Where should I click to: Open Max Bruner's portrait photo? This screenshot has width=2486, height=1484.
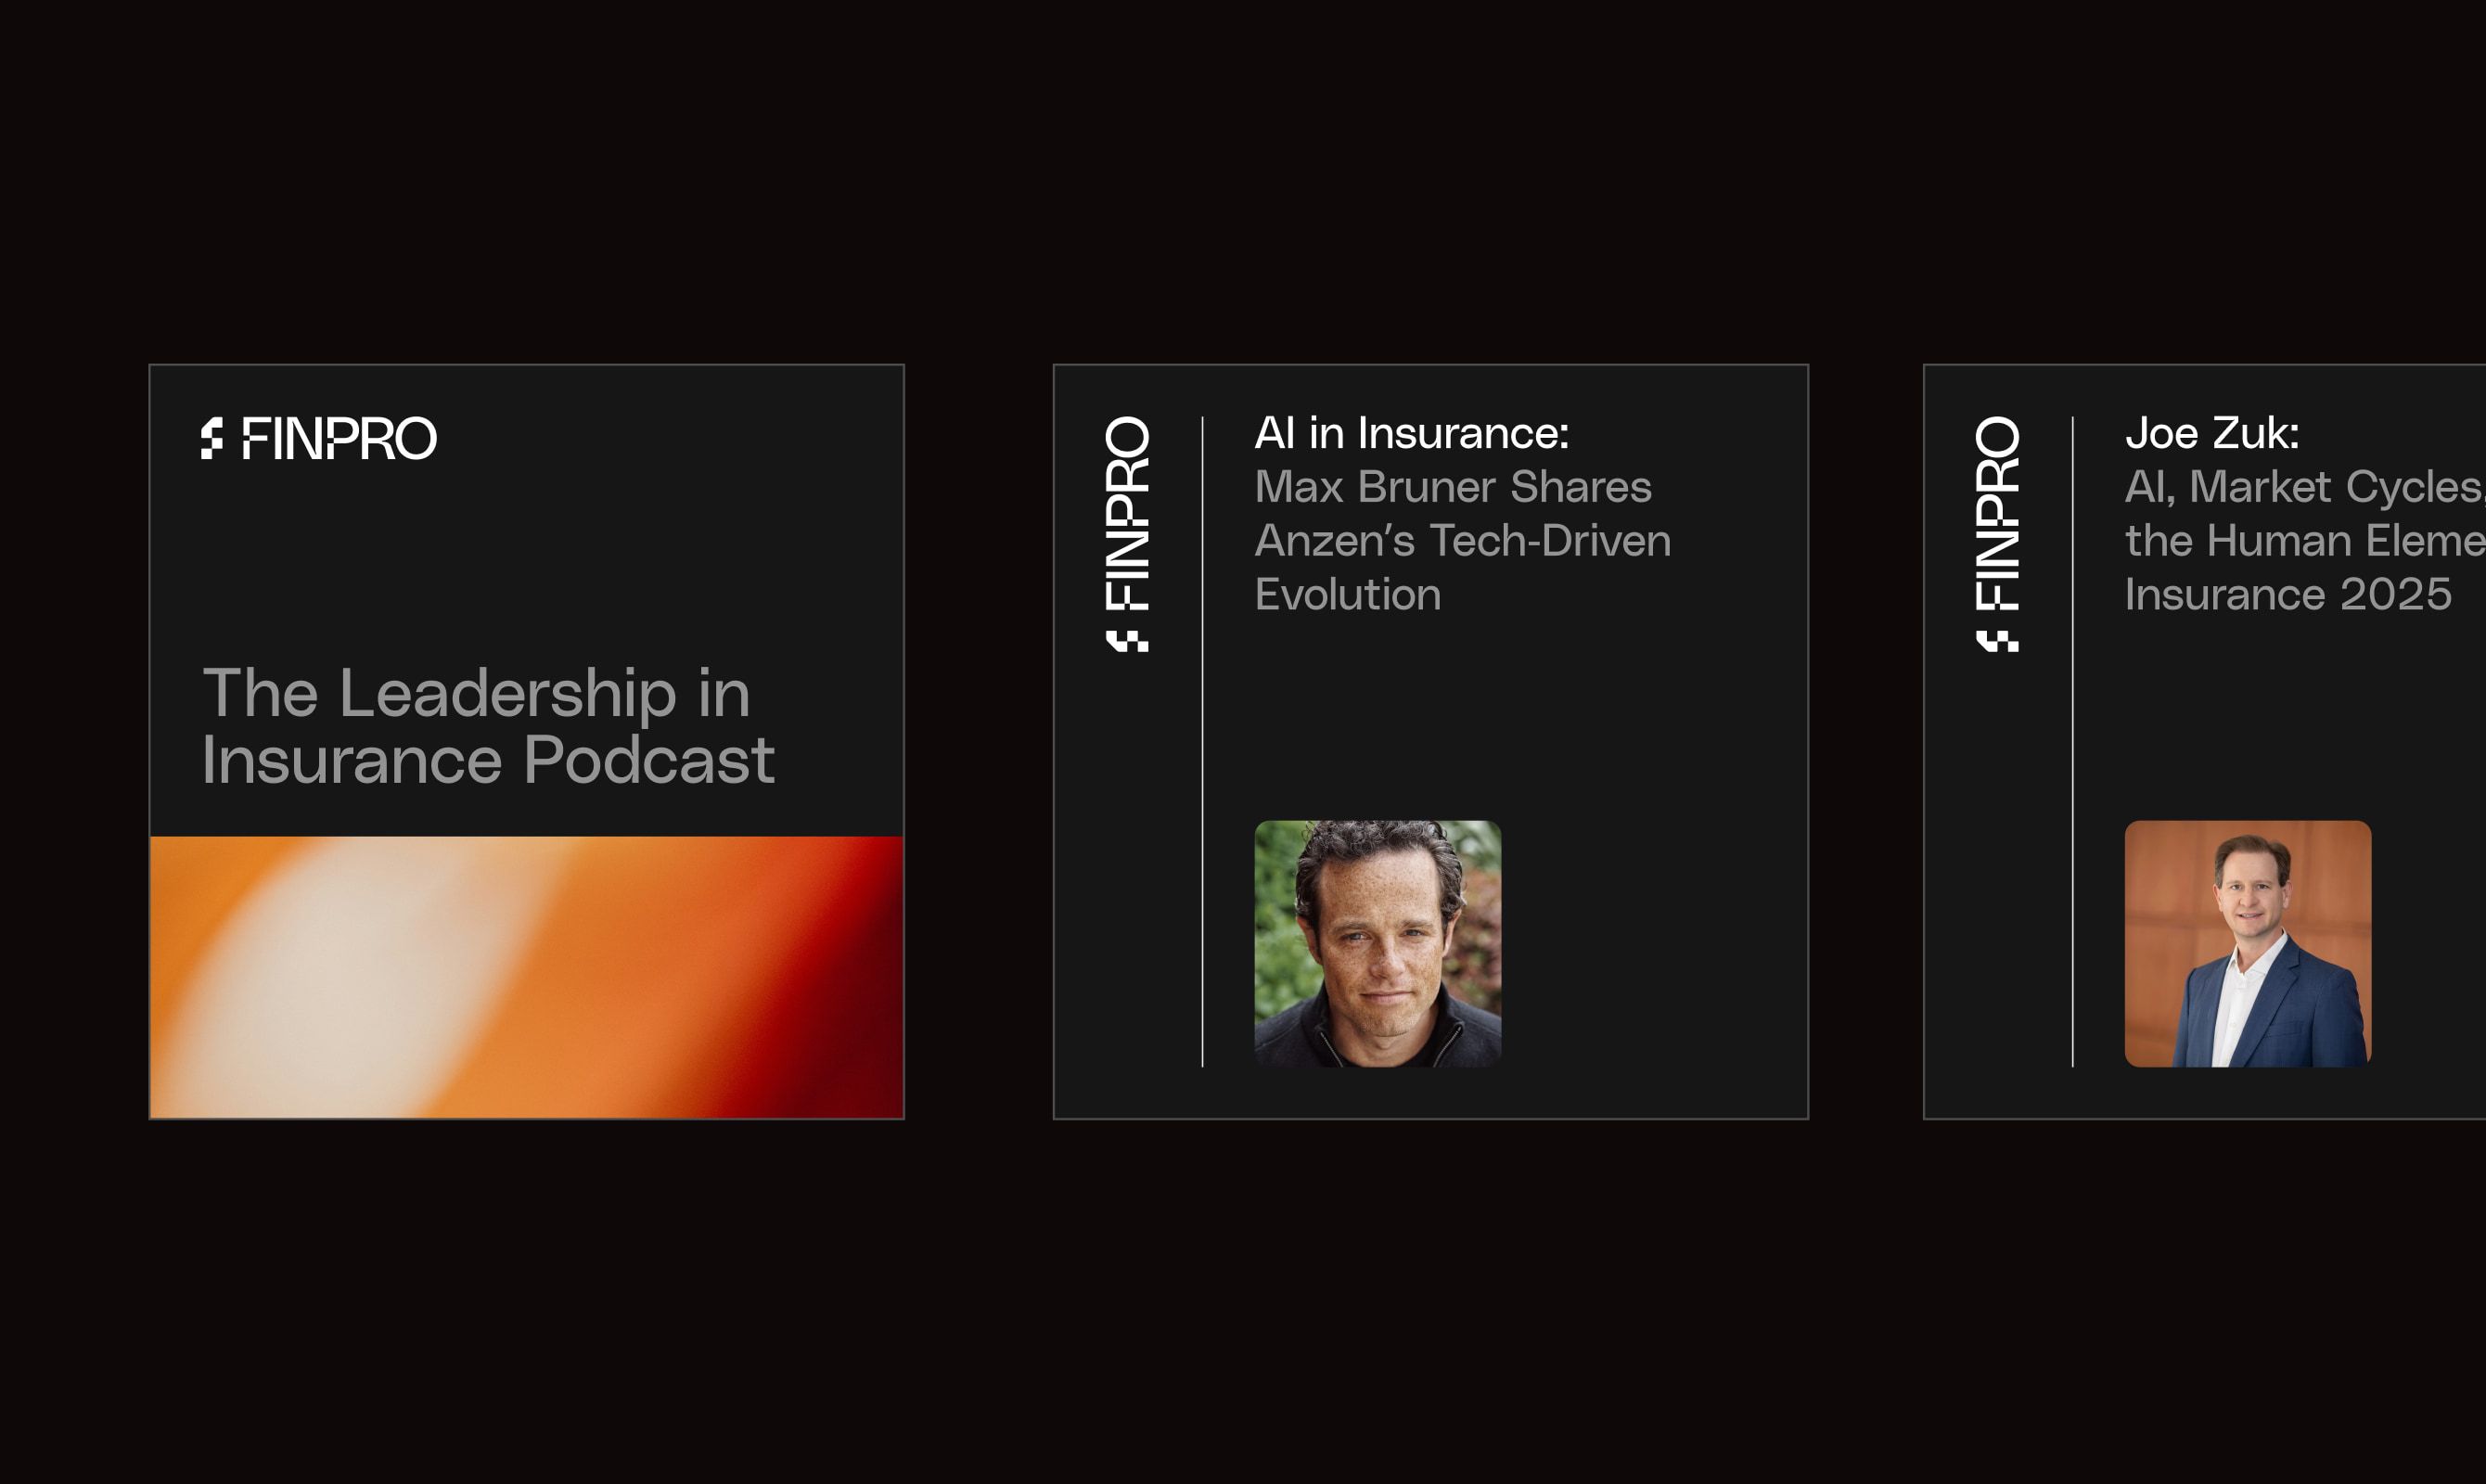1378,944
